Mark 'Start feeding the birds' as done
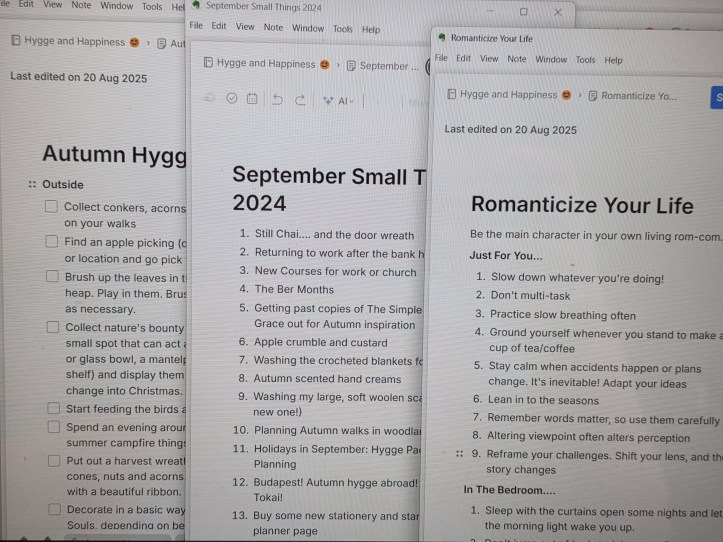723x542 pixels. coord(51,408)
